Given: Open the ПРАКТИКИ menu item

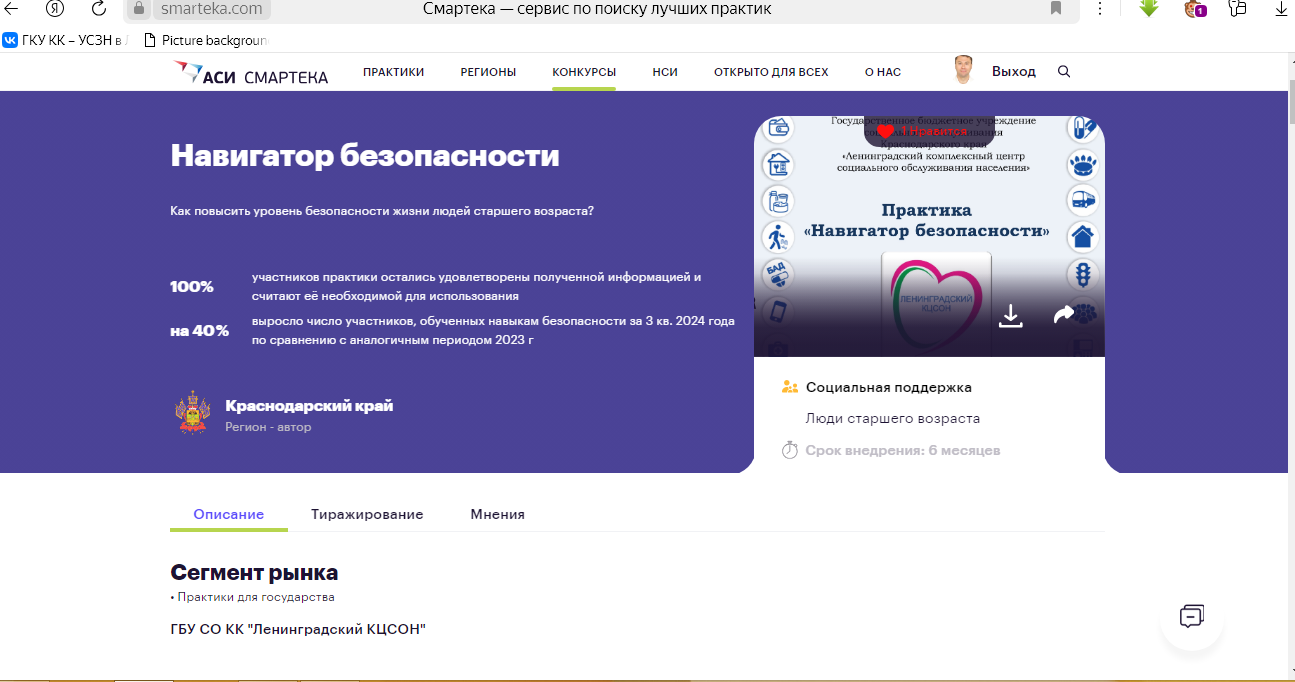Looking at the screenshot, I should [393, 72].
